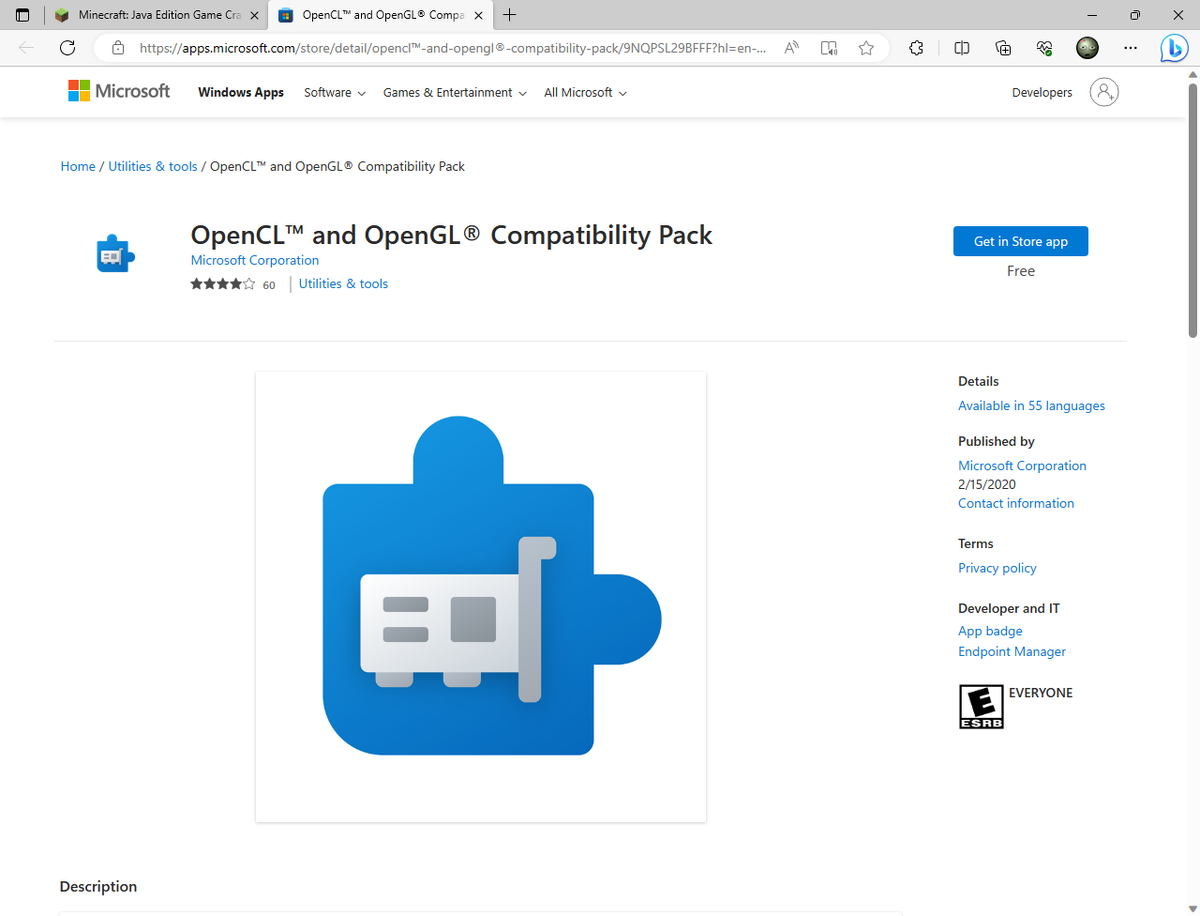Click the account sign-in person icon
The width and height of the screenshot is (1200, 916).
1104,92
